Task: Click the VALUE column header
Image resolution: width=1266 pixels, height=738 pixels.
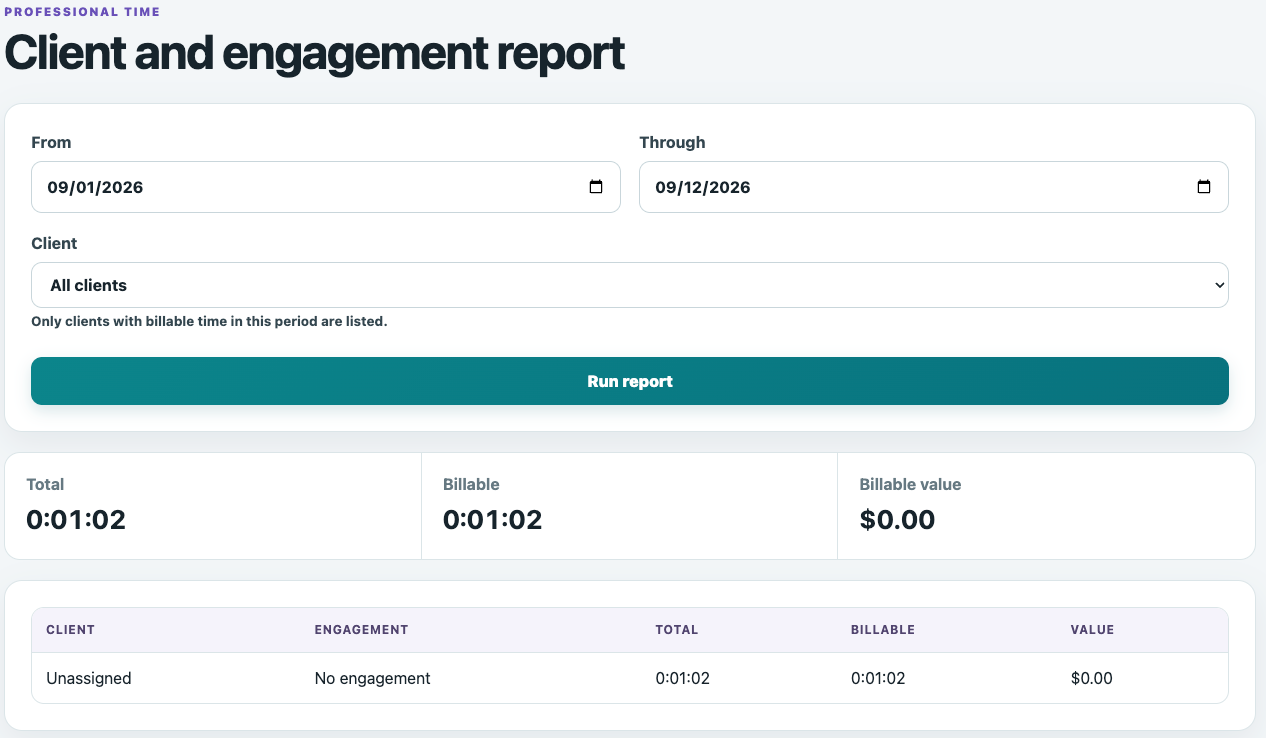Action: pyautogui.click(x=1092, y=630)
